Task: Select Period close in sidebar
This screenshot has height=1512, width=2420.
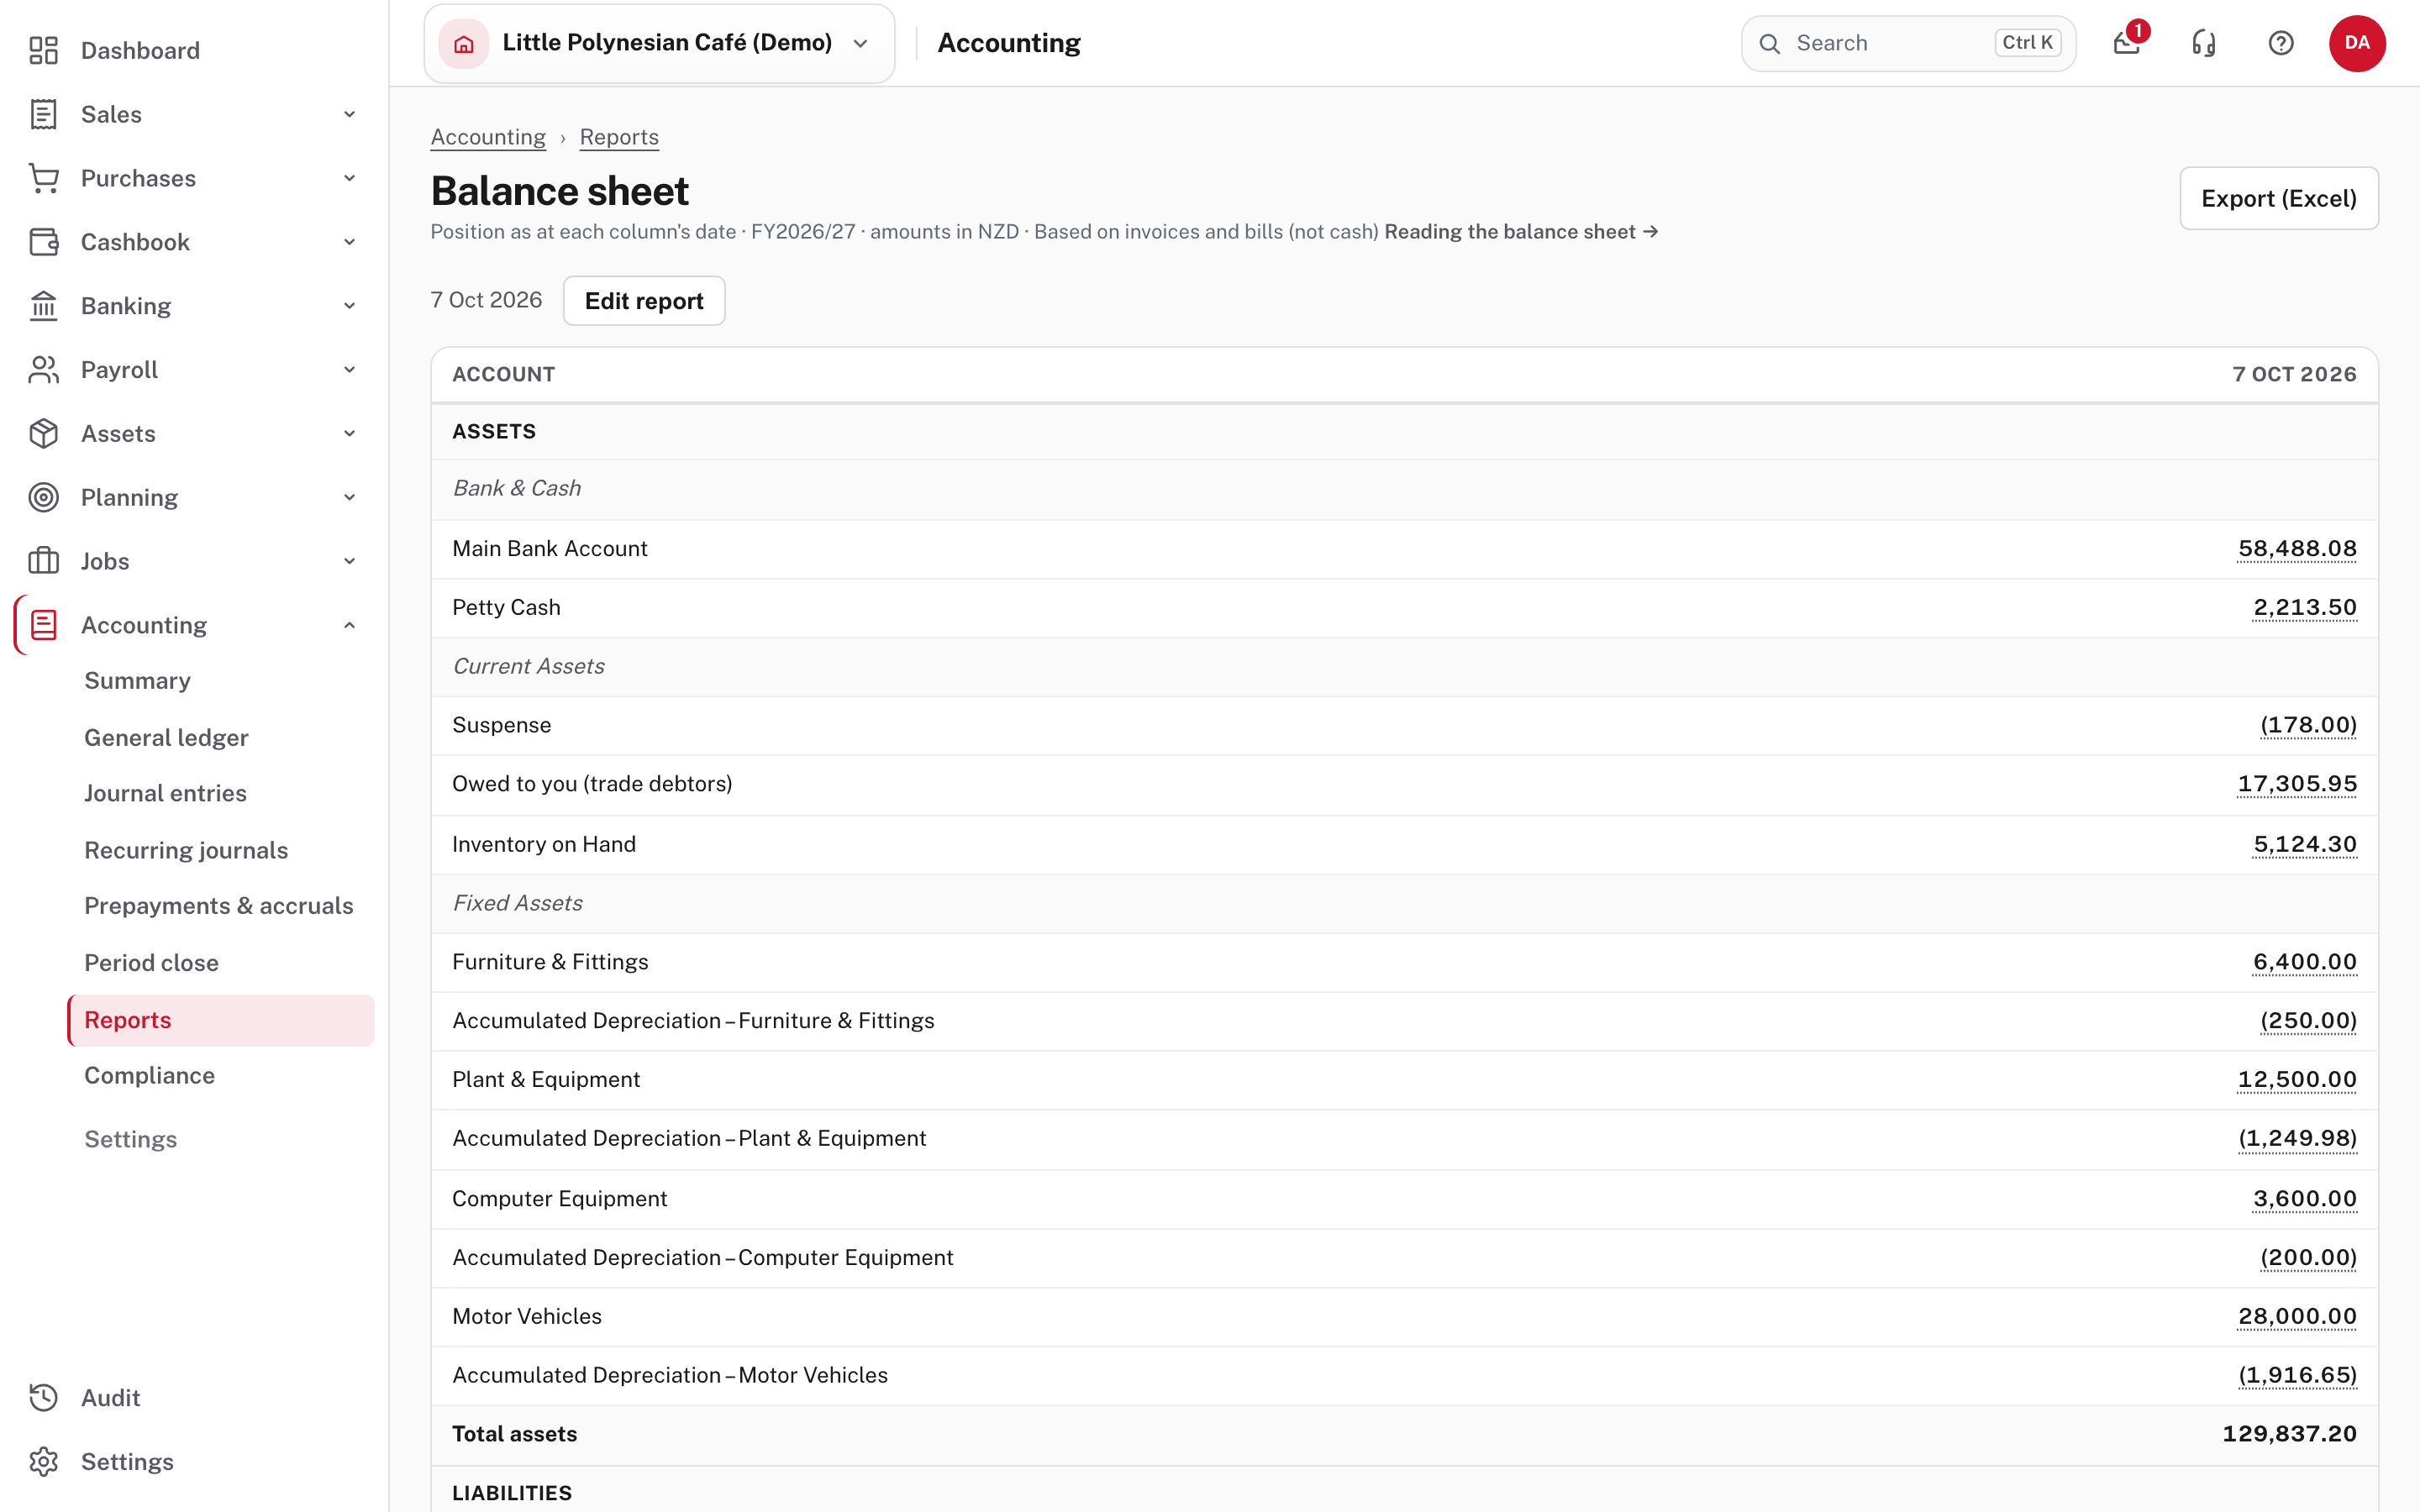Action: [x=151, y=963]
